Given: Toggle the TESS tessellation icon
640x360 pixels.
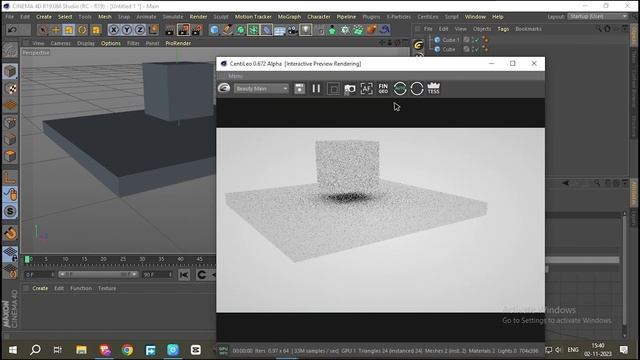Looking at the screenshot, I should pyautogui.click(x=433, y=88).
